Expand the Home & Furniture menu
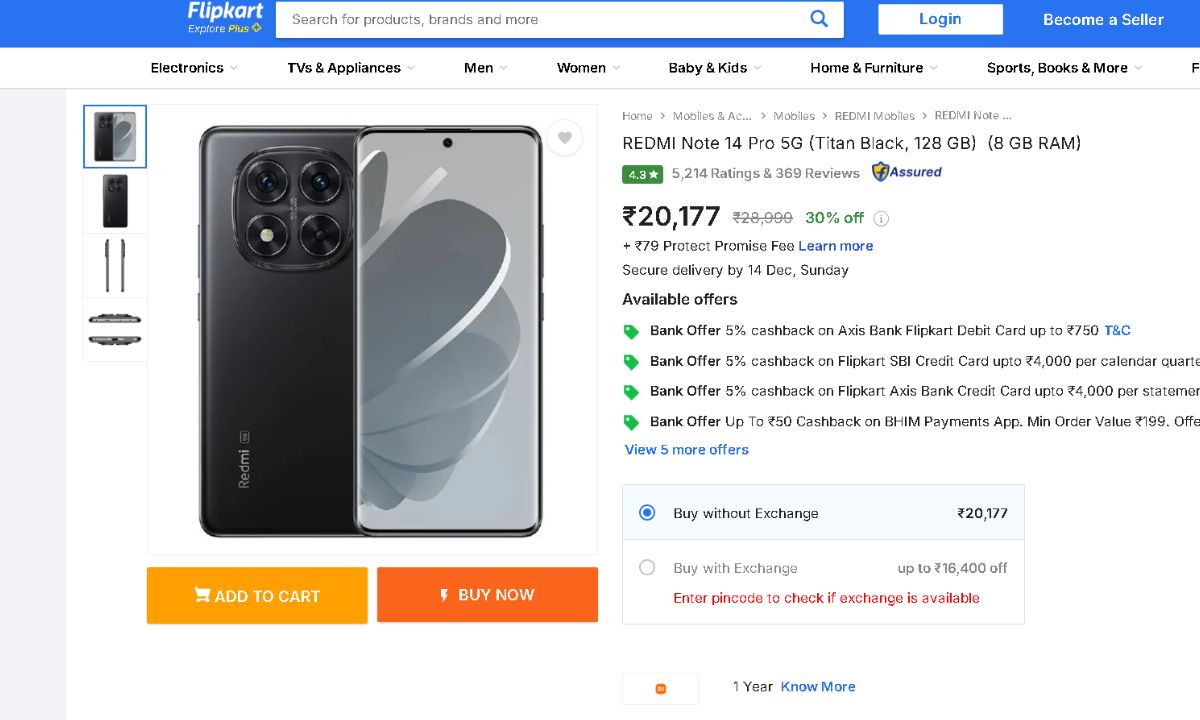 click(873, 68)
